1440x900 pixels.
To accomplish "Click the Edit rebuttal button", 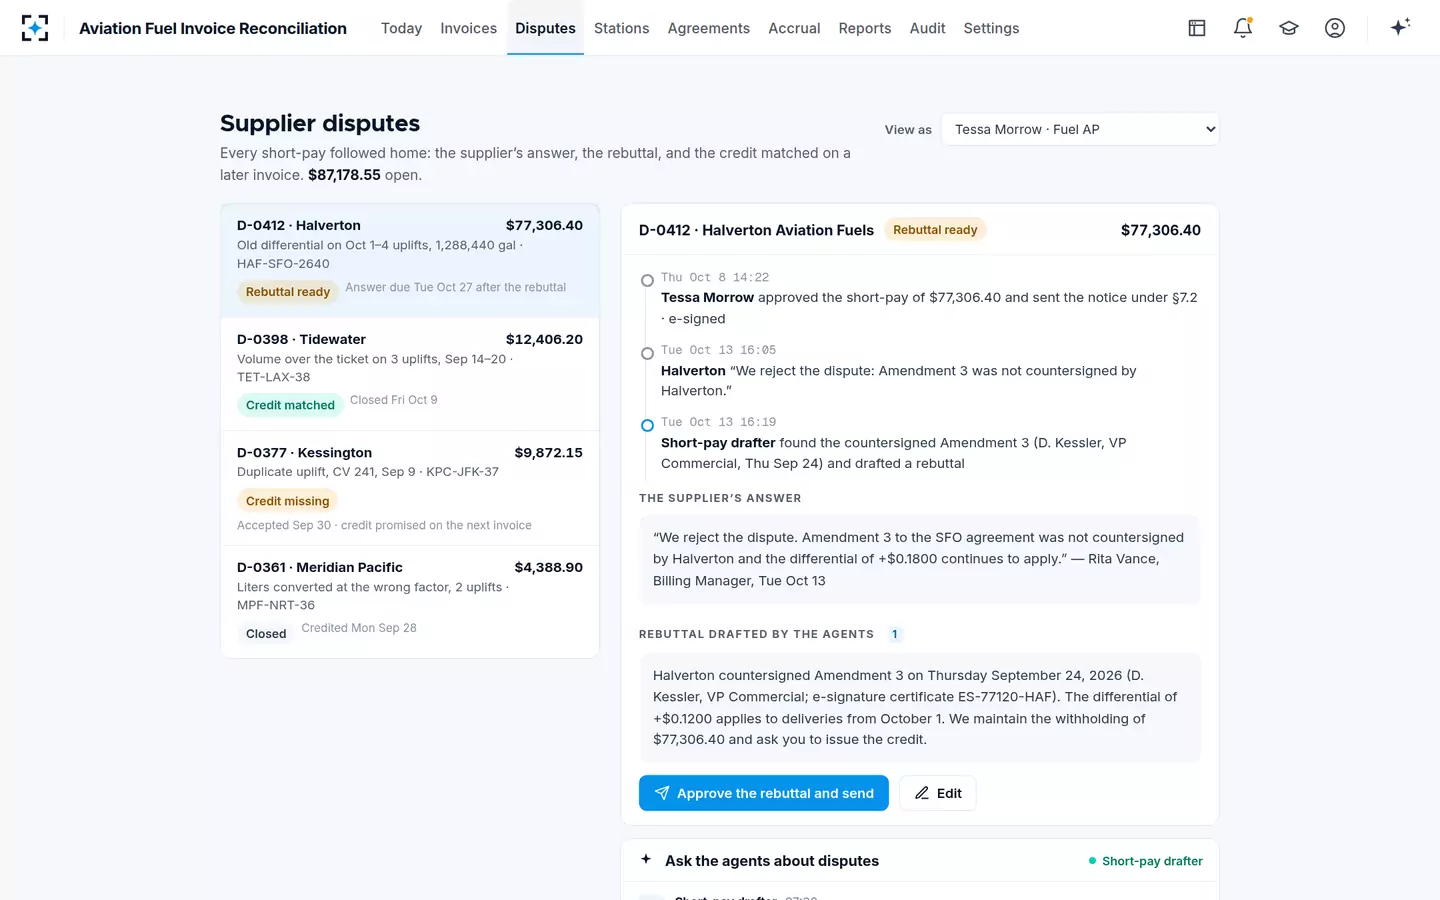I will click(937, 793).
